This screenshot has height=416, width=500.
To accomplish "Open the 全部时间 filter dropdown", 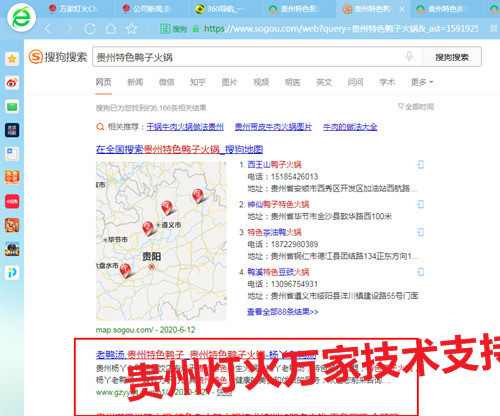I will [x=416, y=107].
